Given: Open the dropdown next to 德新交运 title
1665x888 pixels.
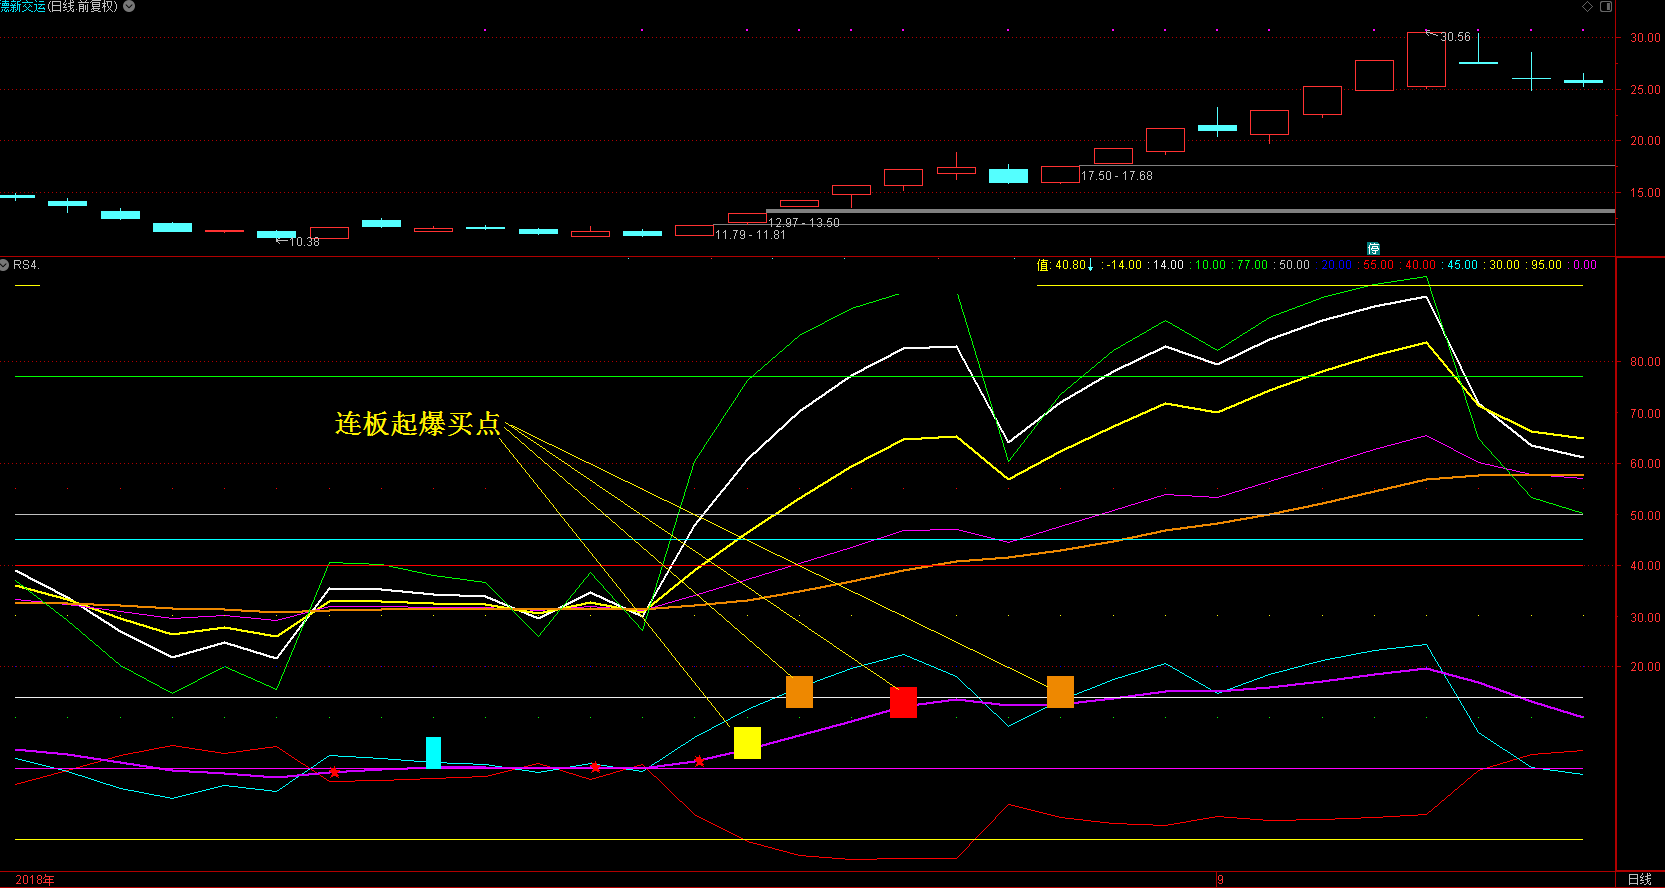Looking at the screenshot, I should pyautogui.click(x=129, y=6).
